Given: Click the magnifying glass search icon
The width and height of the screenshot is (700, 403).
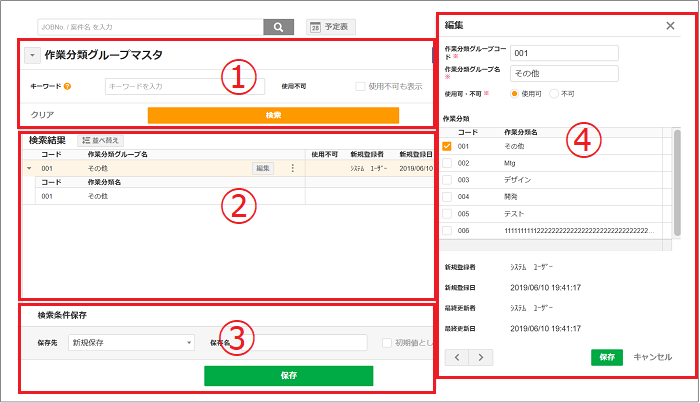Looking at the screenshot, I should 277,27.
